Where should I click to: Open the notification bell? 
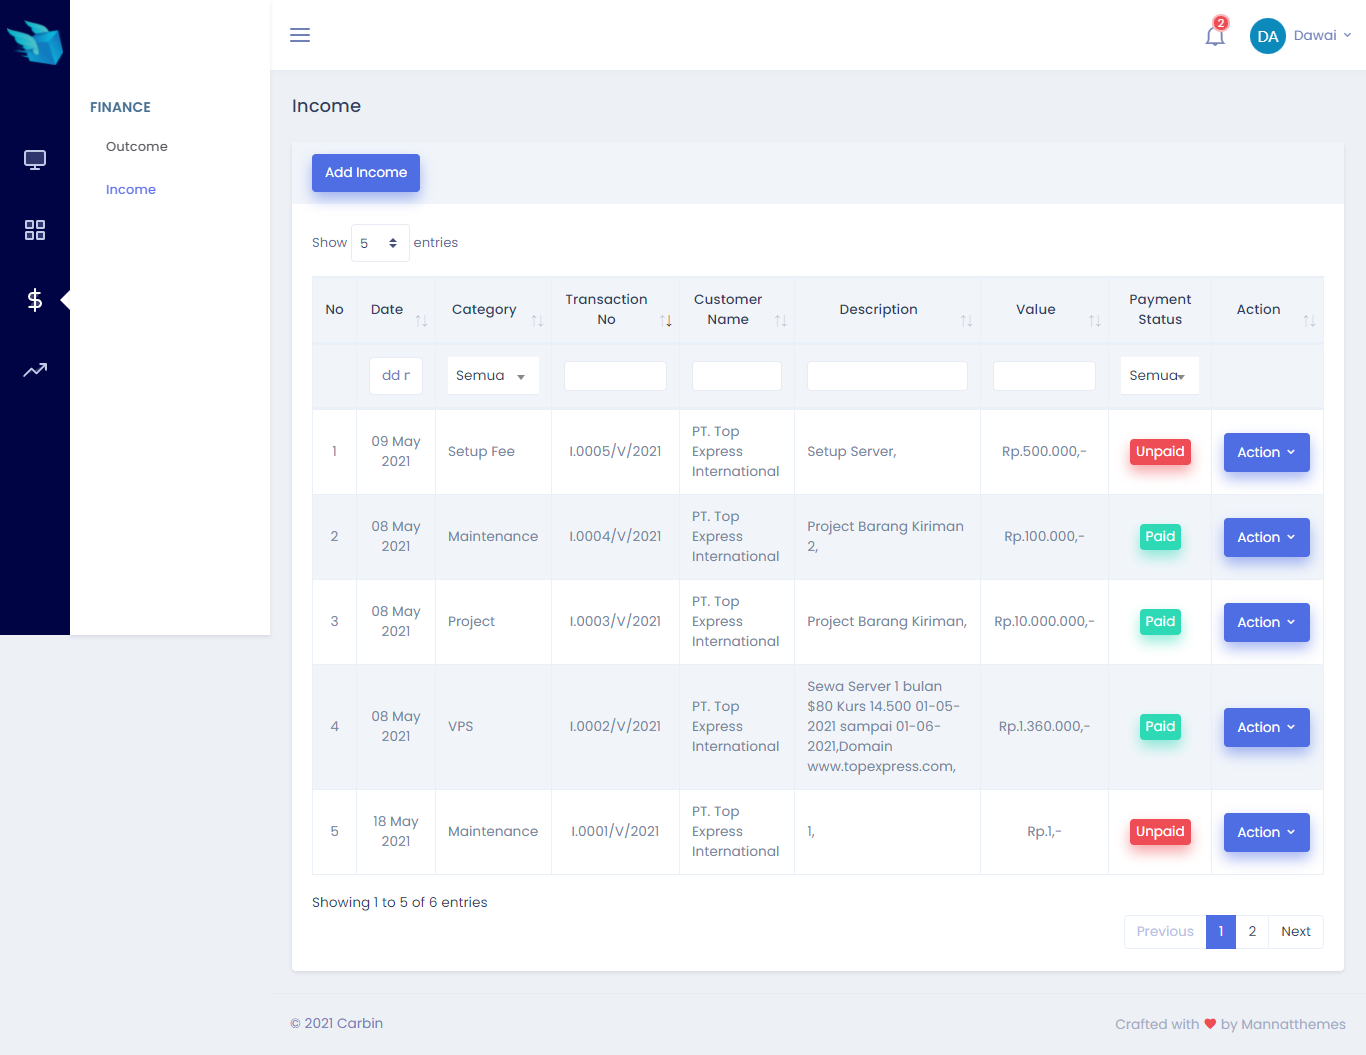tap(1215, 36)
